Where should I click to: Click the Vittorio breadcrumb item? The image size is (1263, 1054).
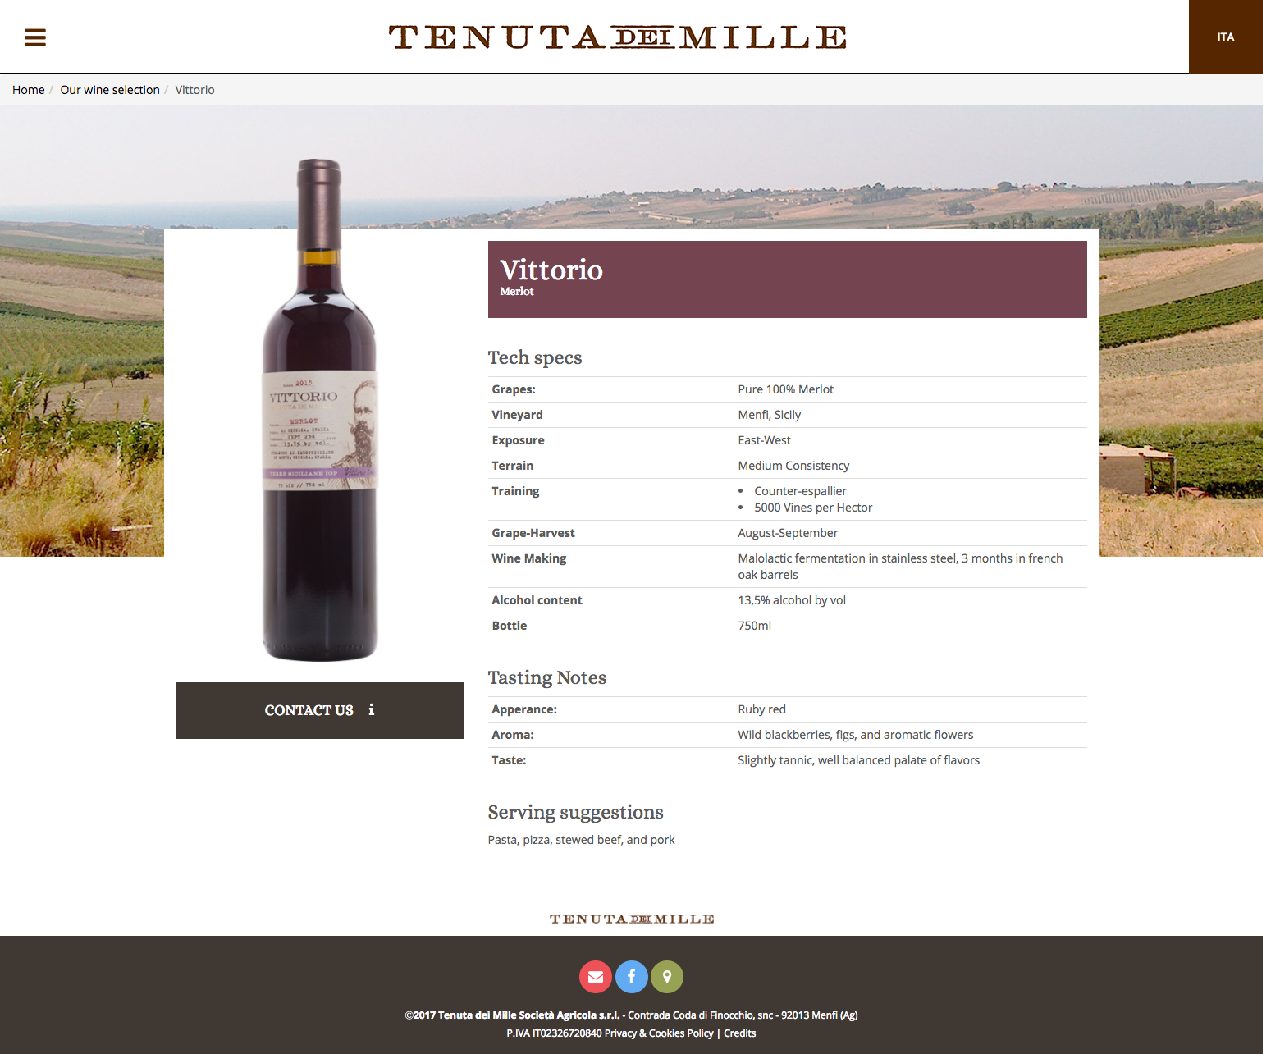(x=195, y=90)
